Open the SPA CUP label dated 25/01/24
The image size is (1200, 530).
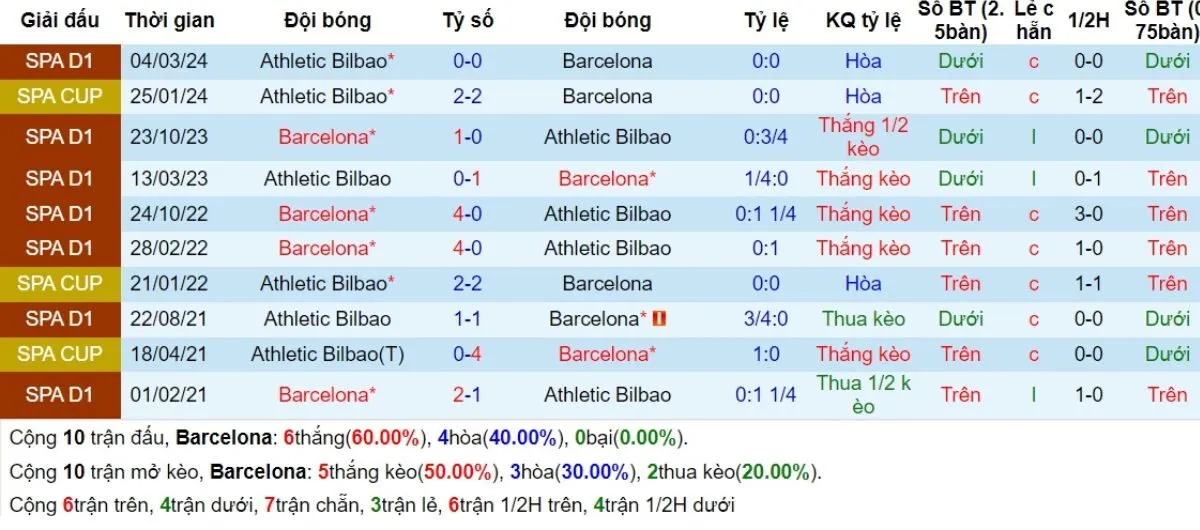[59, 97]
